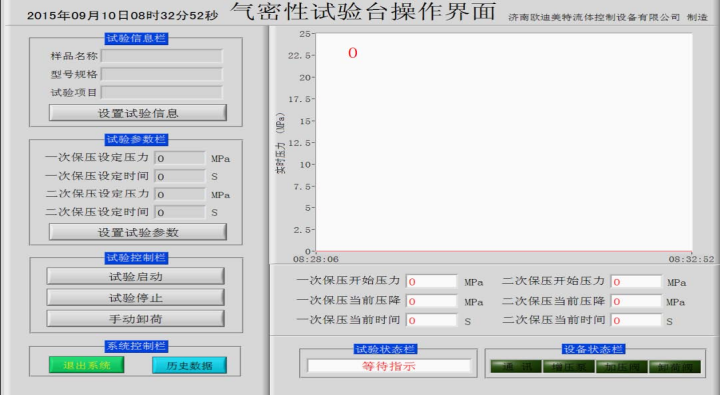Click the 二次保压设定压力 value field
Viewport: 720px width, 396px height.
tap(180, 194)
